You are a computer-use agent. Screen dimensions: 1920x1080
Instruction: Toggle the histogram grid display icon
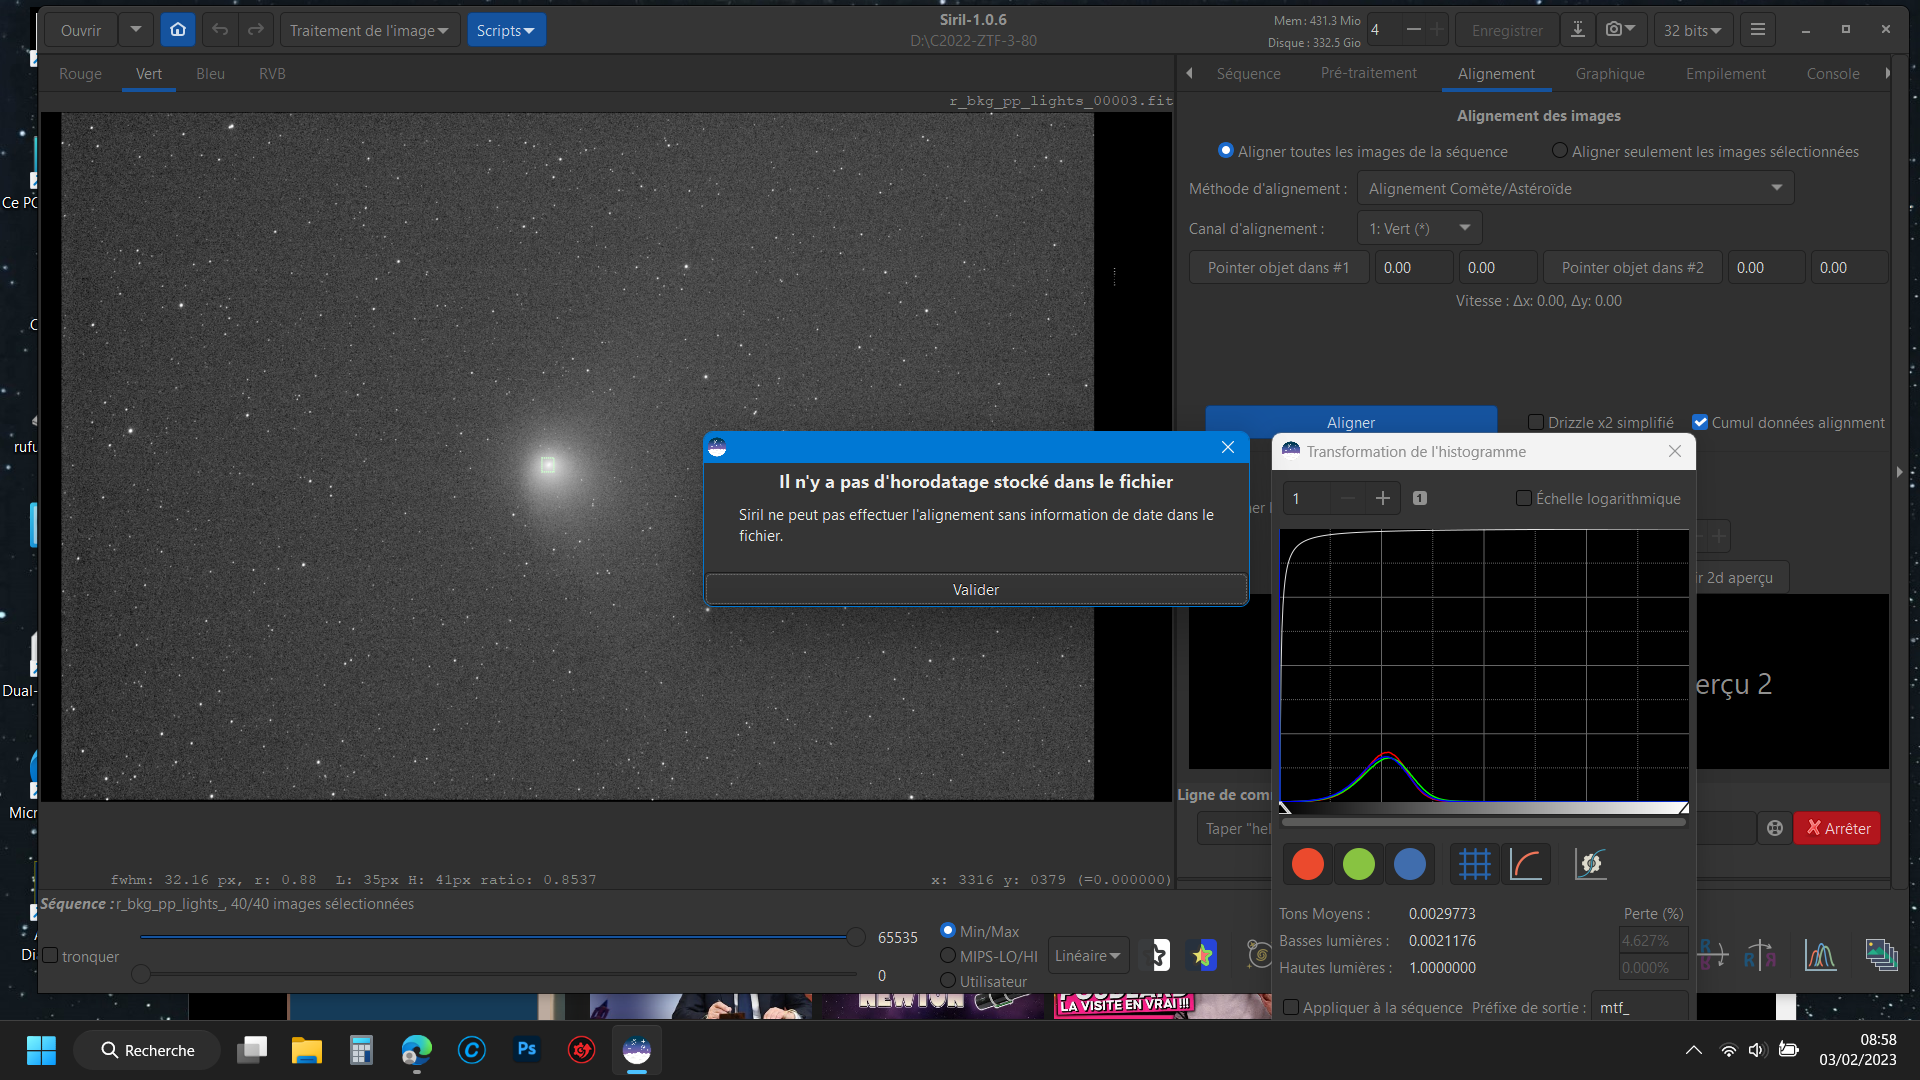point(1474,864)
